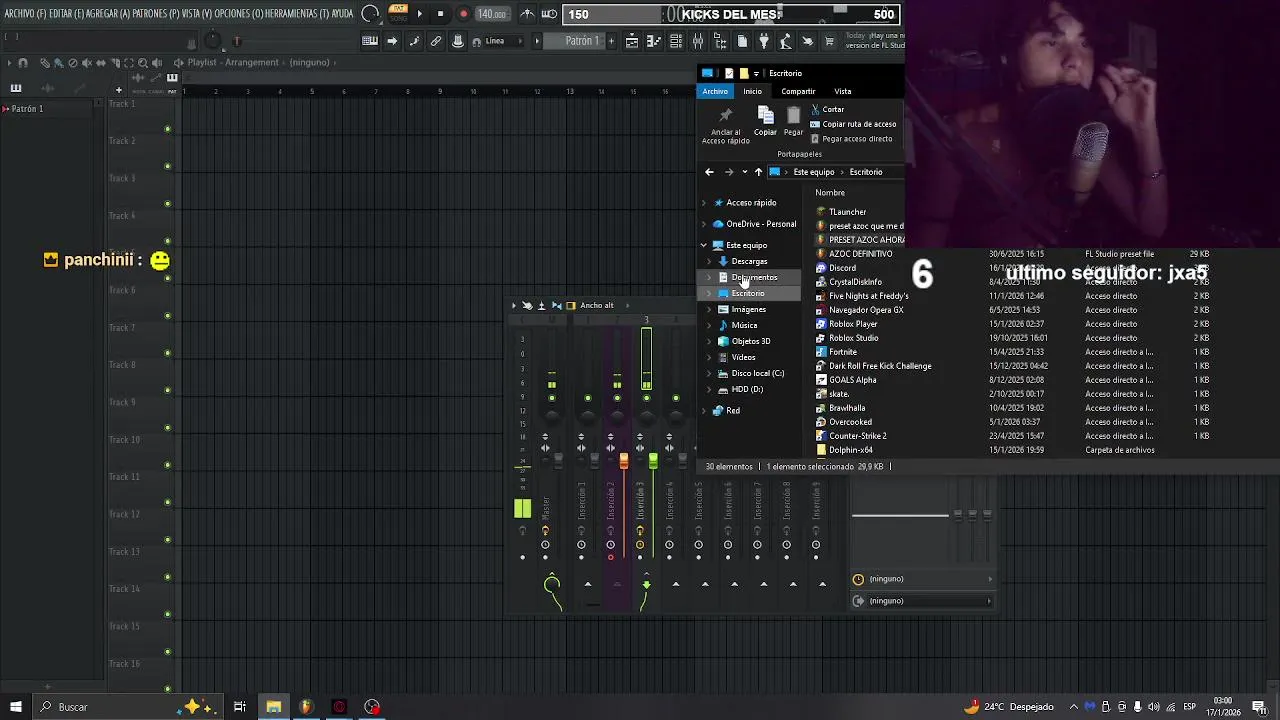The image size is (1280, 720).
Task: Expand OneDrive - Personal tree node
Action: point(704,224)
